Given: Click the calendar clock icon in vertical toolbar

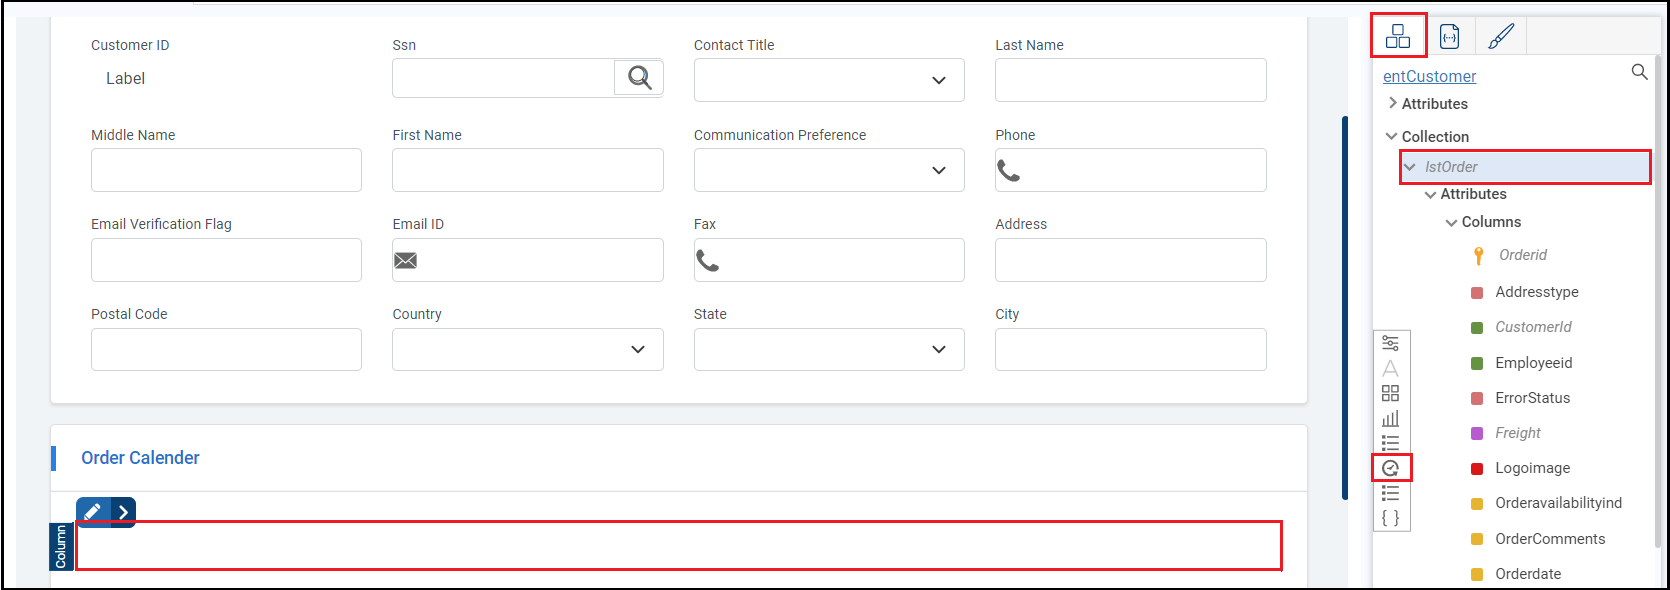Looking at the screenshot, I should (1390, 468).
